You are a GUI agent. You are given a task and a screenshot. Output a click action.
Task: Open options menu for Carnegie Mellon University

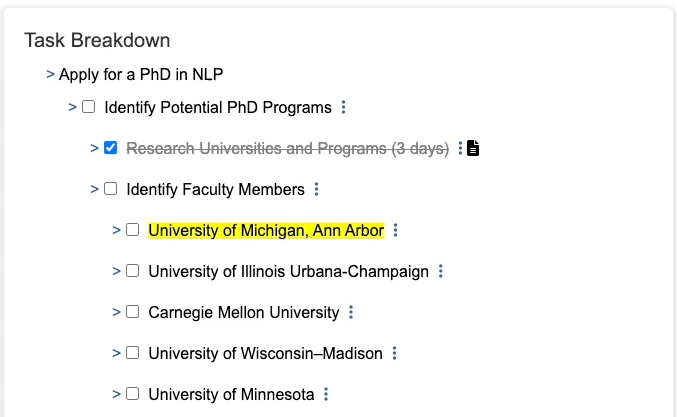click(x=351, y=312)
